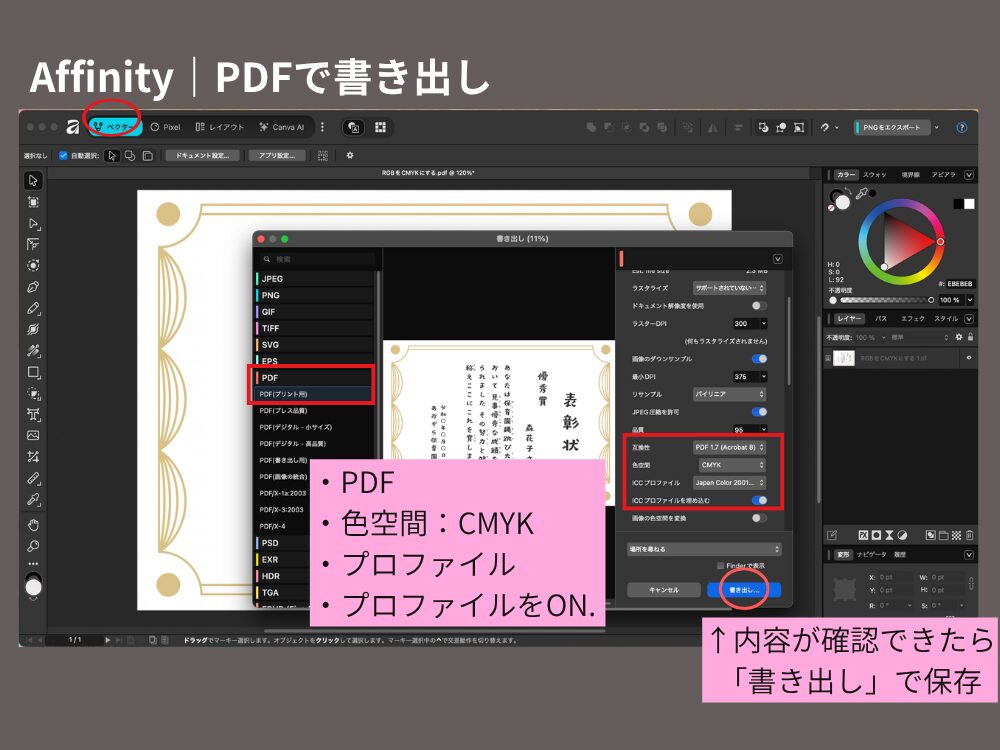Open the 互換性 PDF 1.7 dropdown
The height and width of the screenshot is (750, 1000).
729,447
